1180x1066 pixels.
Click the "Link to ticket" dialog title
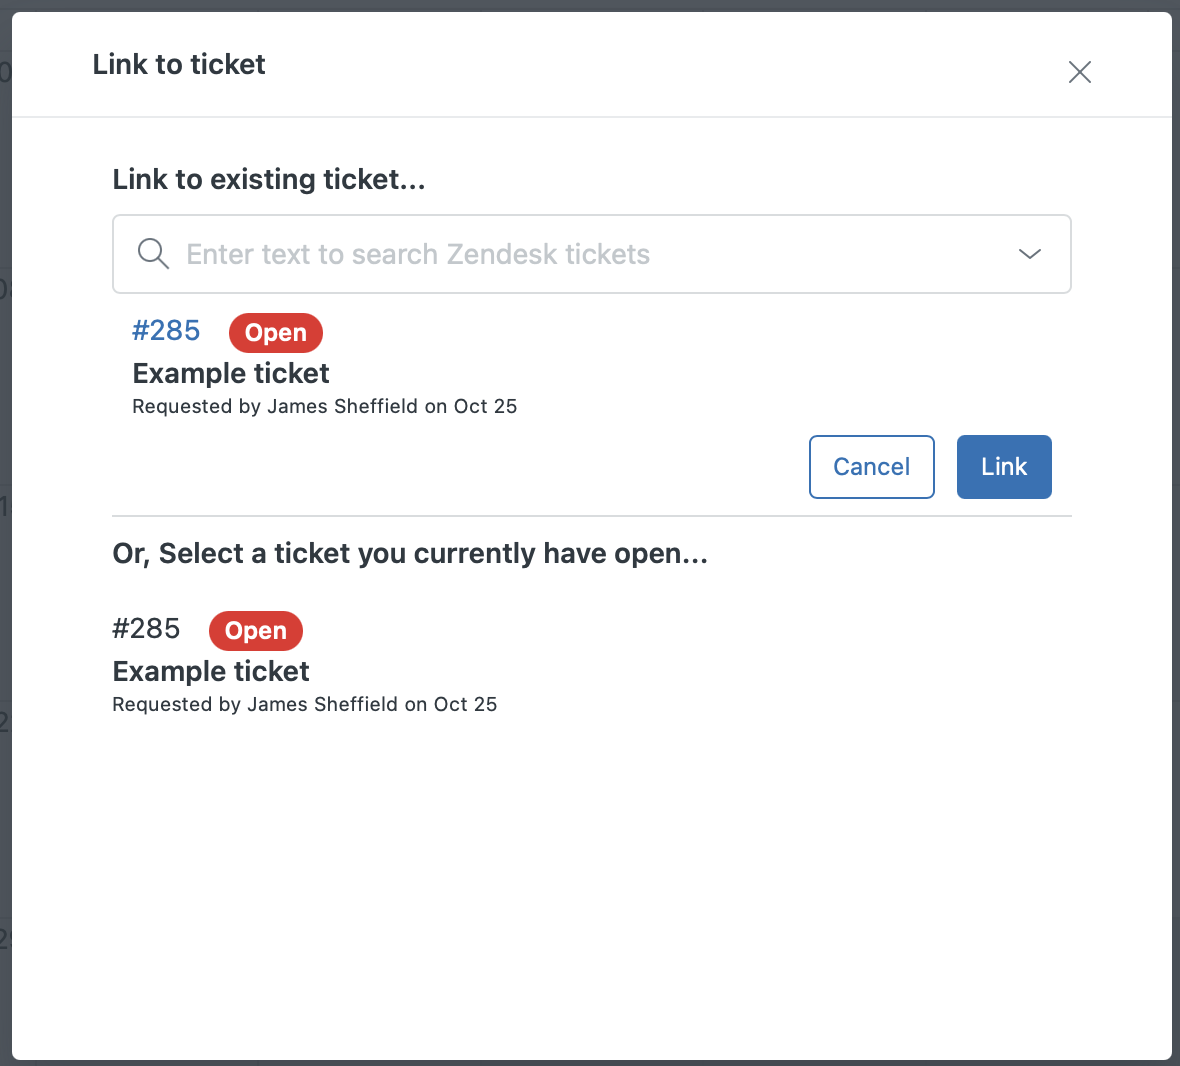[x=179, y=65]
